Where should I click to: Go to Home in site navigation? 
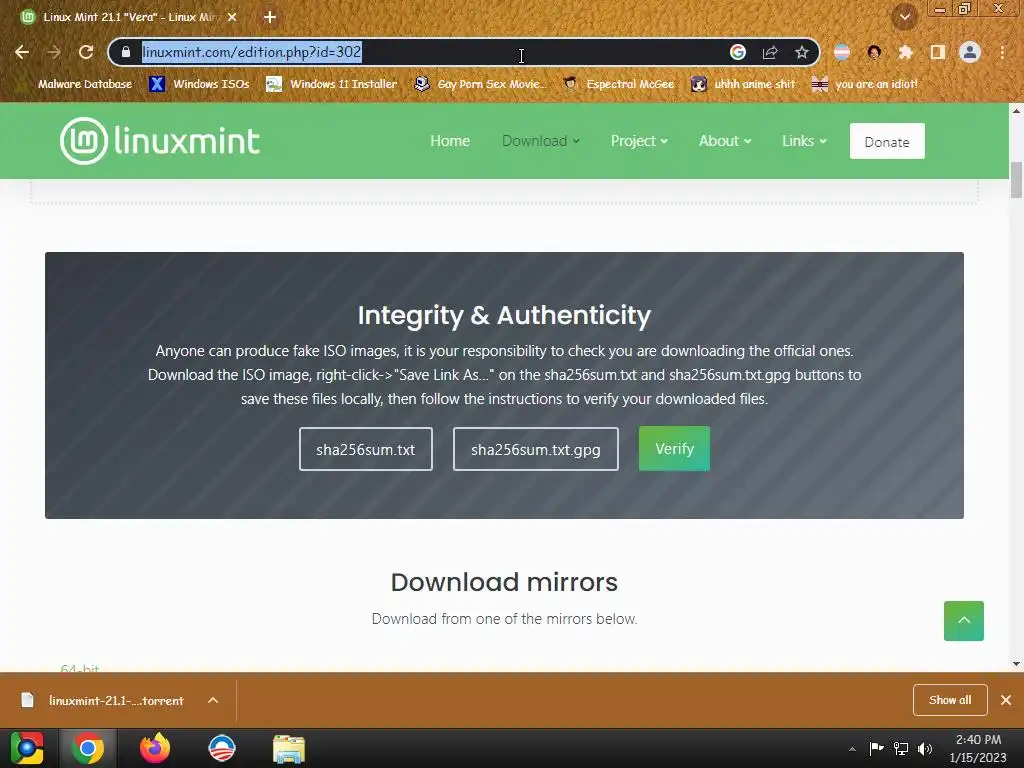pos(450,141)
